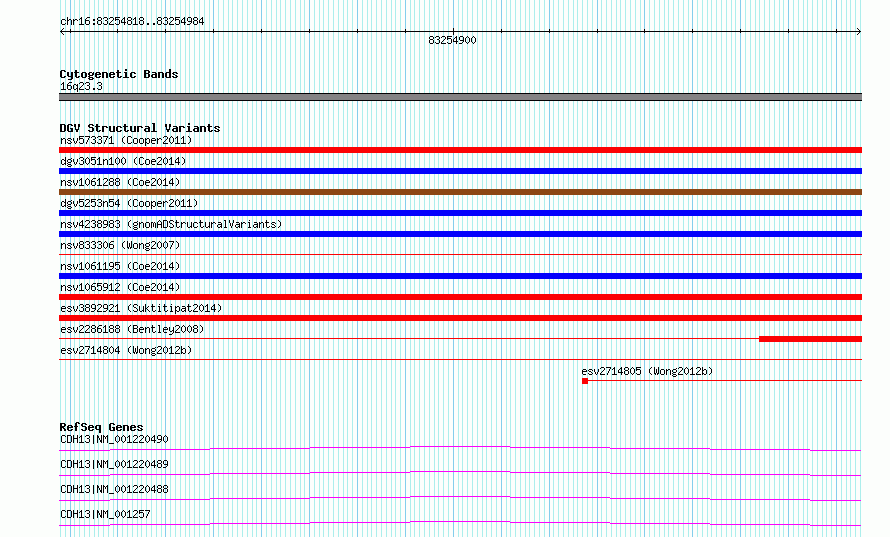Viewport: 890px width, 537px height.
Task: Open variant nsv1061288 (Coe2014) label
Action: click(x=120, y=182)
